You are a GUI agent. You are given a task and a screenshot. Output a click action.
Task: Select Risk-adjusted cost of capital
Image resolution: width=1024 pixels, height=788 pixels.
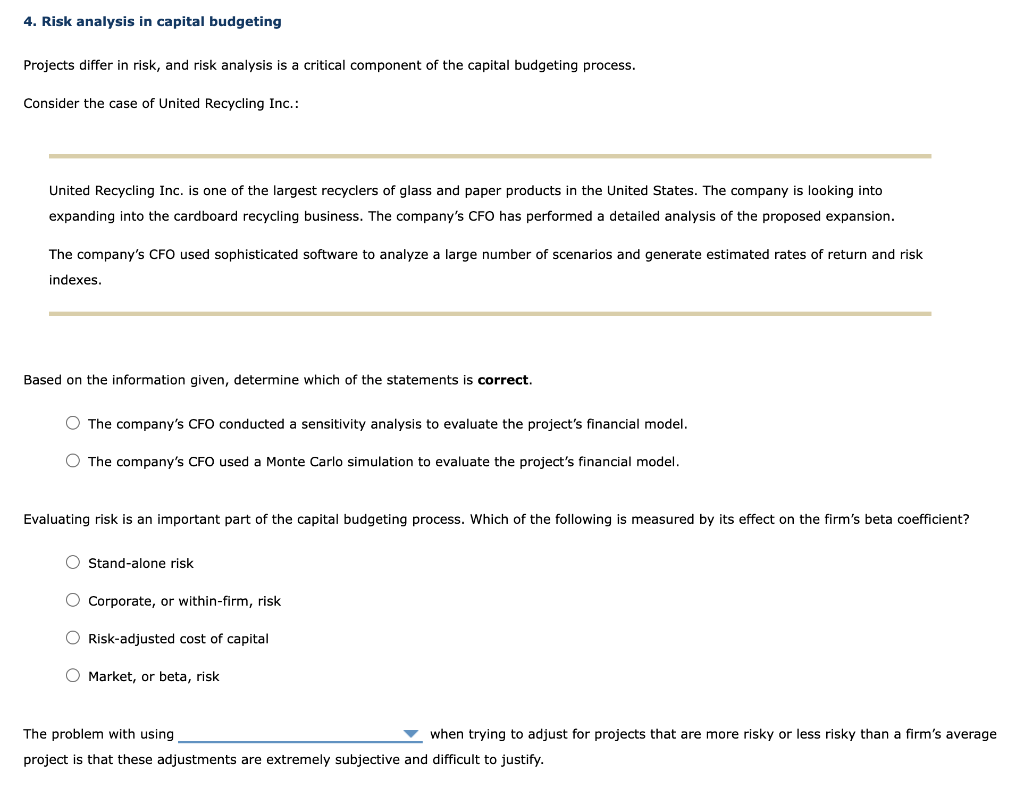tap(72, 636)
